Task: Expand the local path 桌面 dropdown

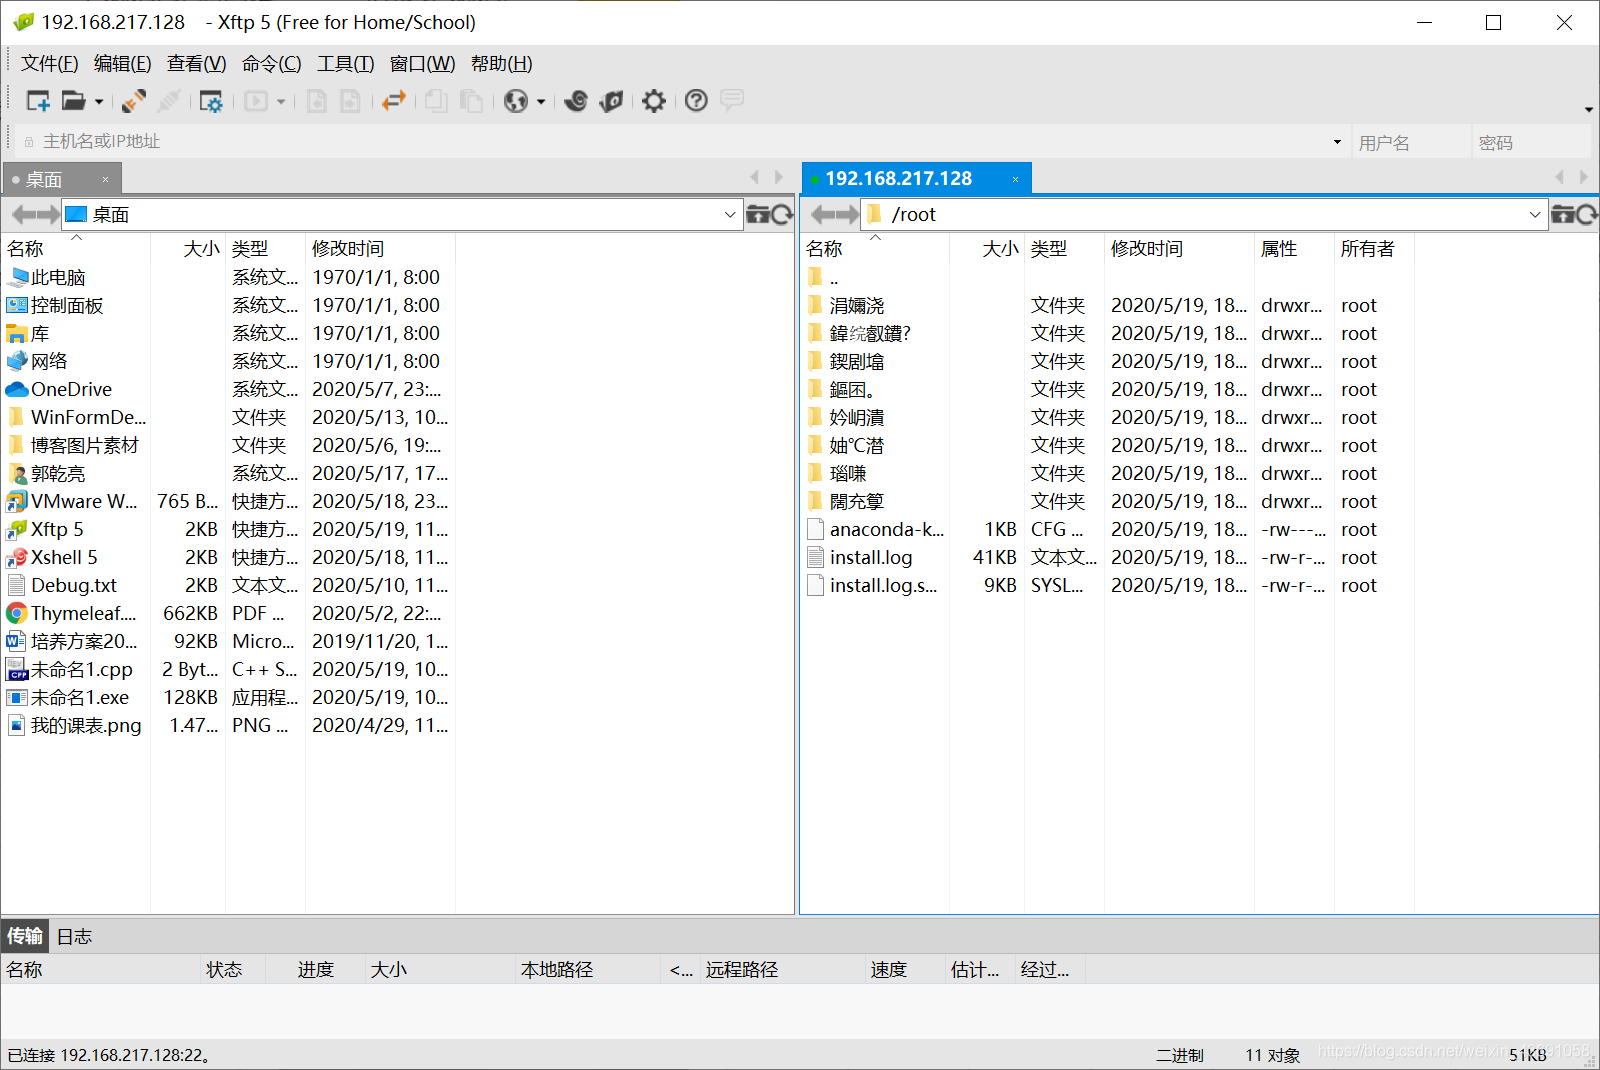Action: coord(730,215)
